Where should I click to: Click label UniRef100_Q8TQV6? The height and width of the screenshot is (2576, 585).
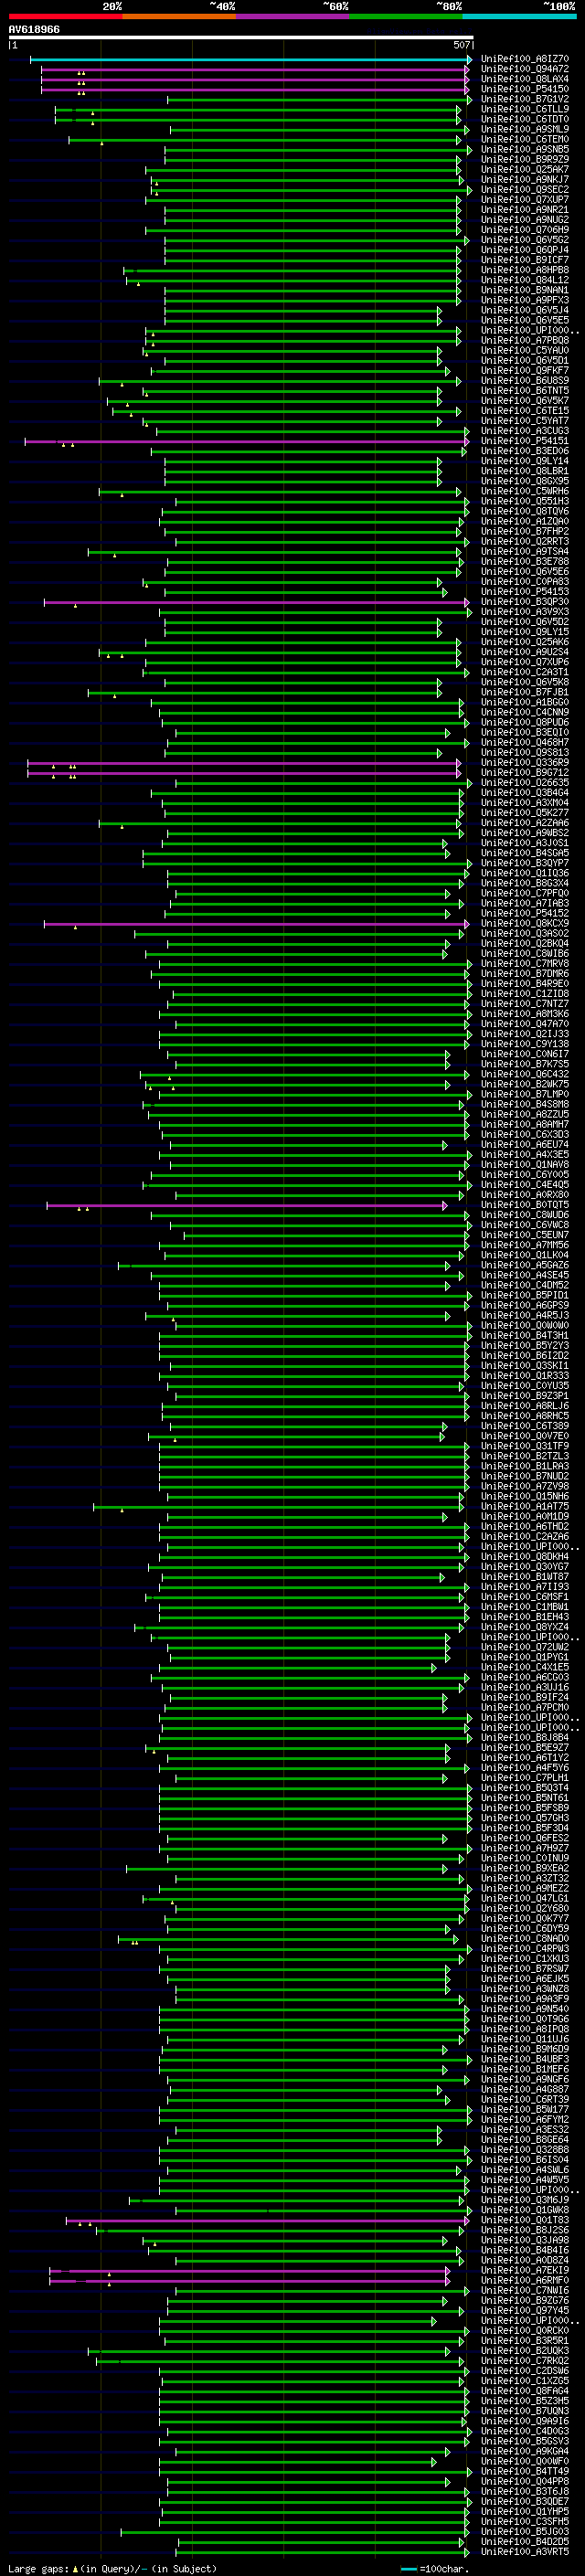(524, 512)
